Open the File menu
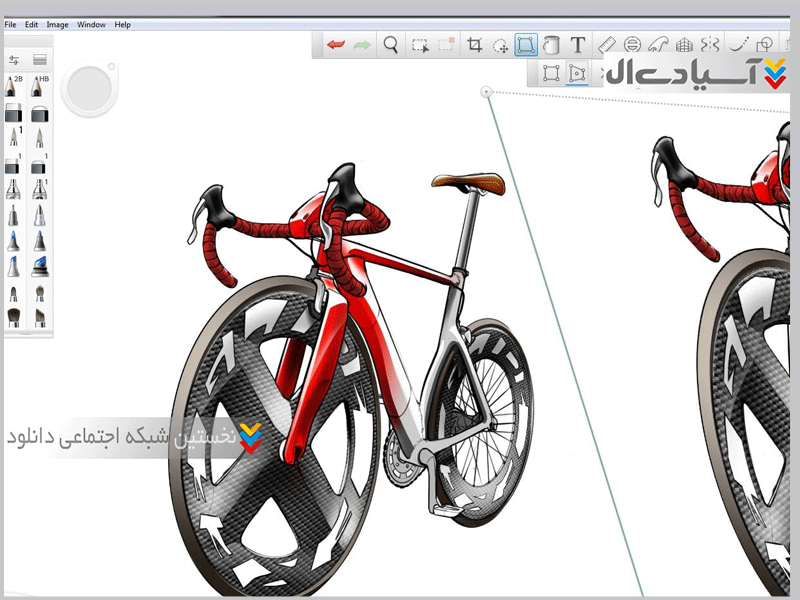 pyautogui.click(x=10, y=23)
